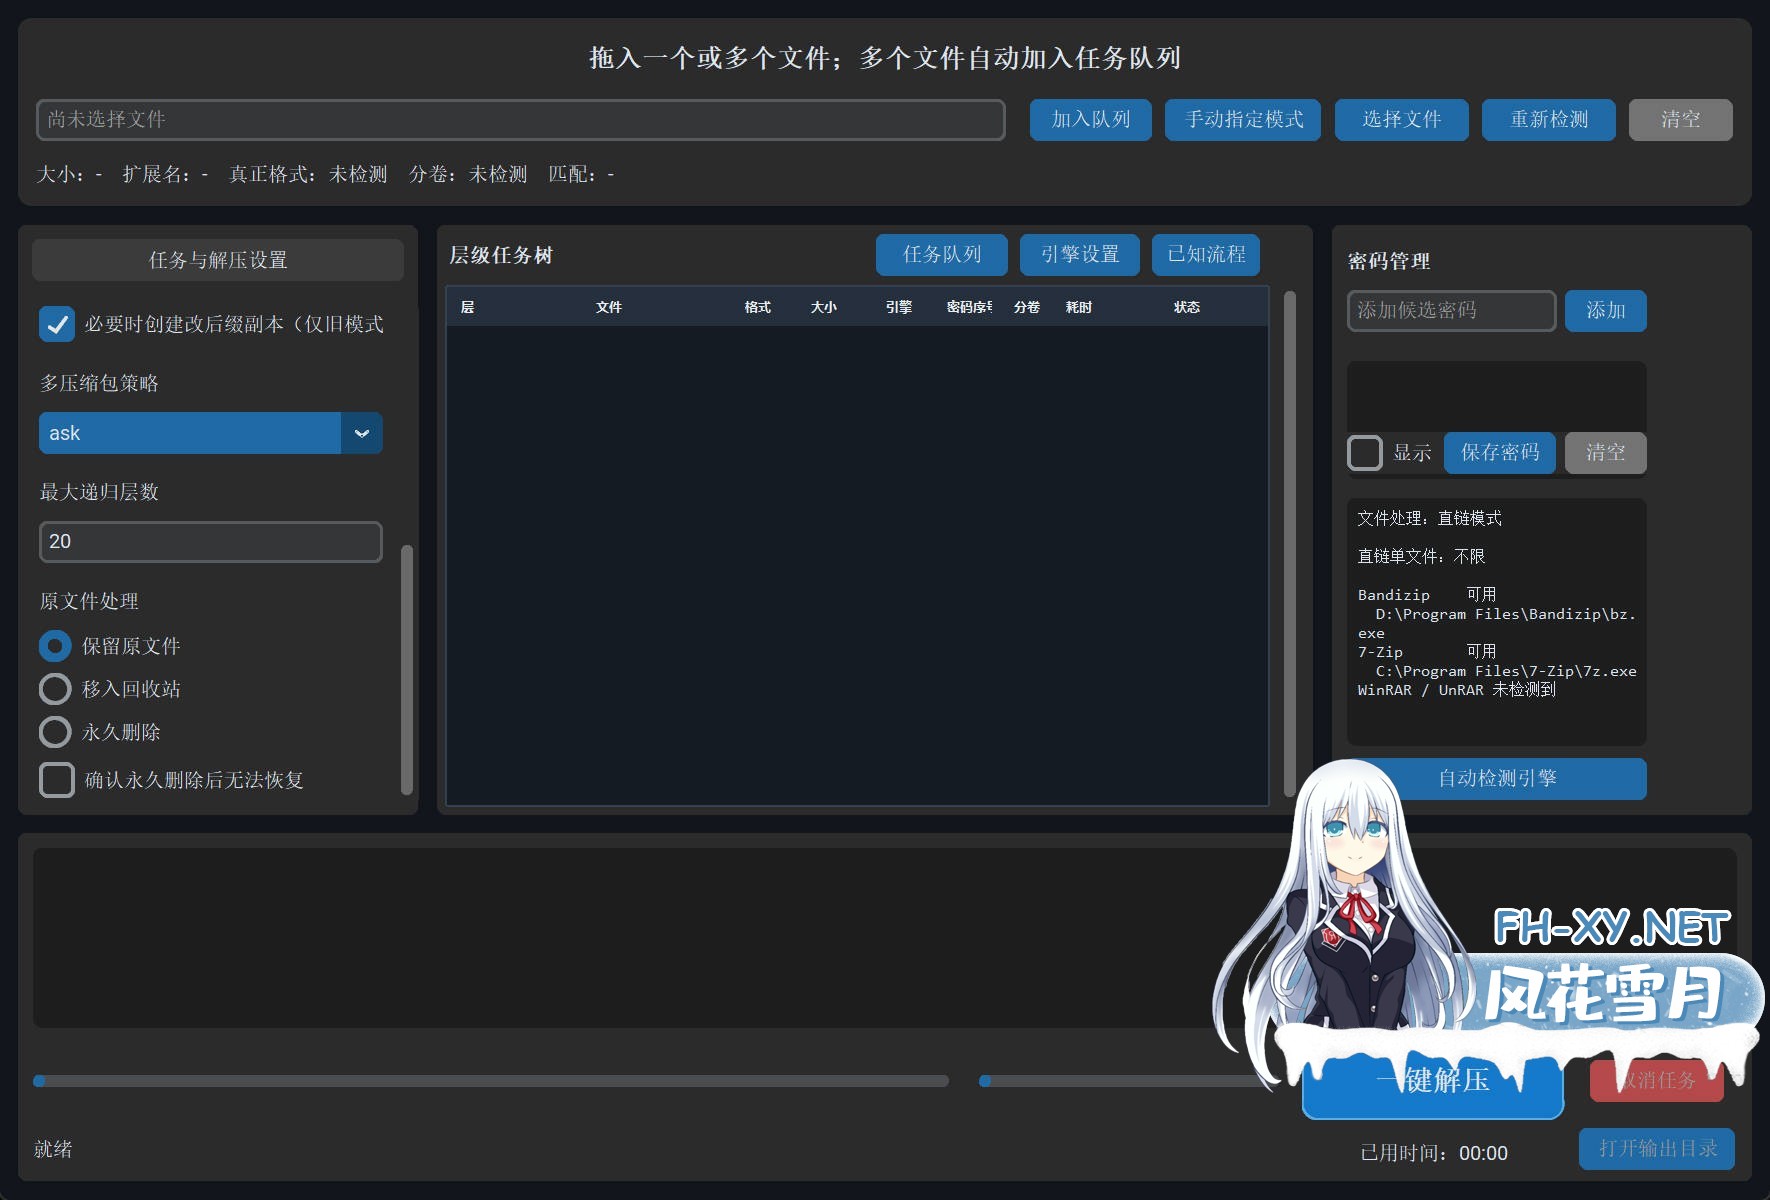Screen dimensions: 1770x1200
Task: Click the 引擎 column header
Action: 899,307
